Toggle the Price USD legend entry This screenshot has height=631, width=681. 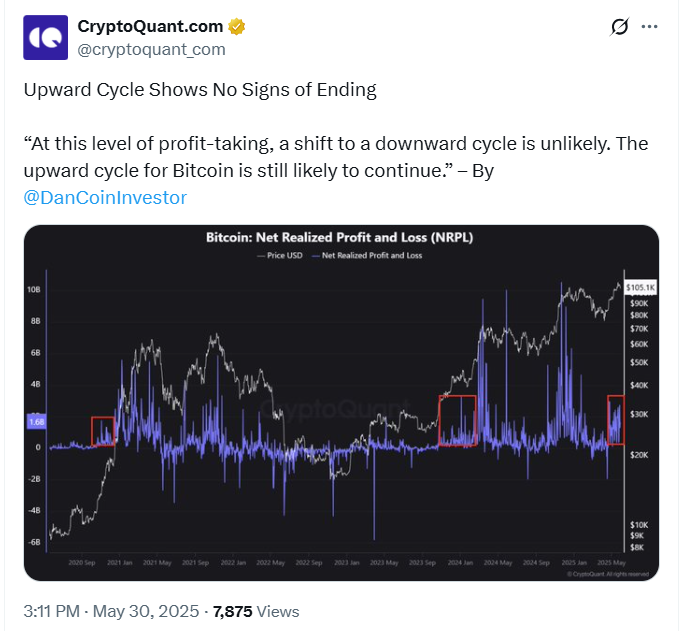click(282, 257)
